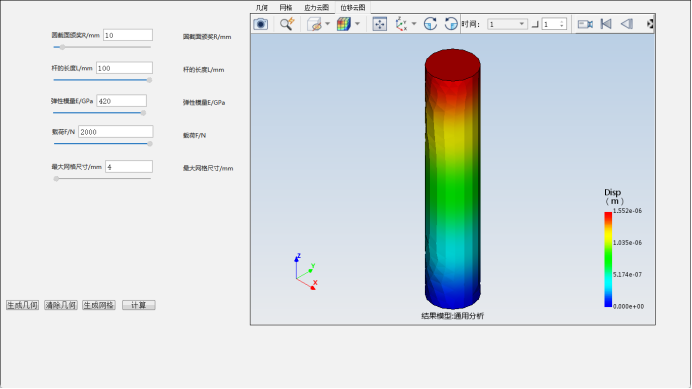Click the 载荷F/N input field

[116, 132]
